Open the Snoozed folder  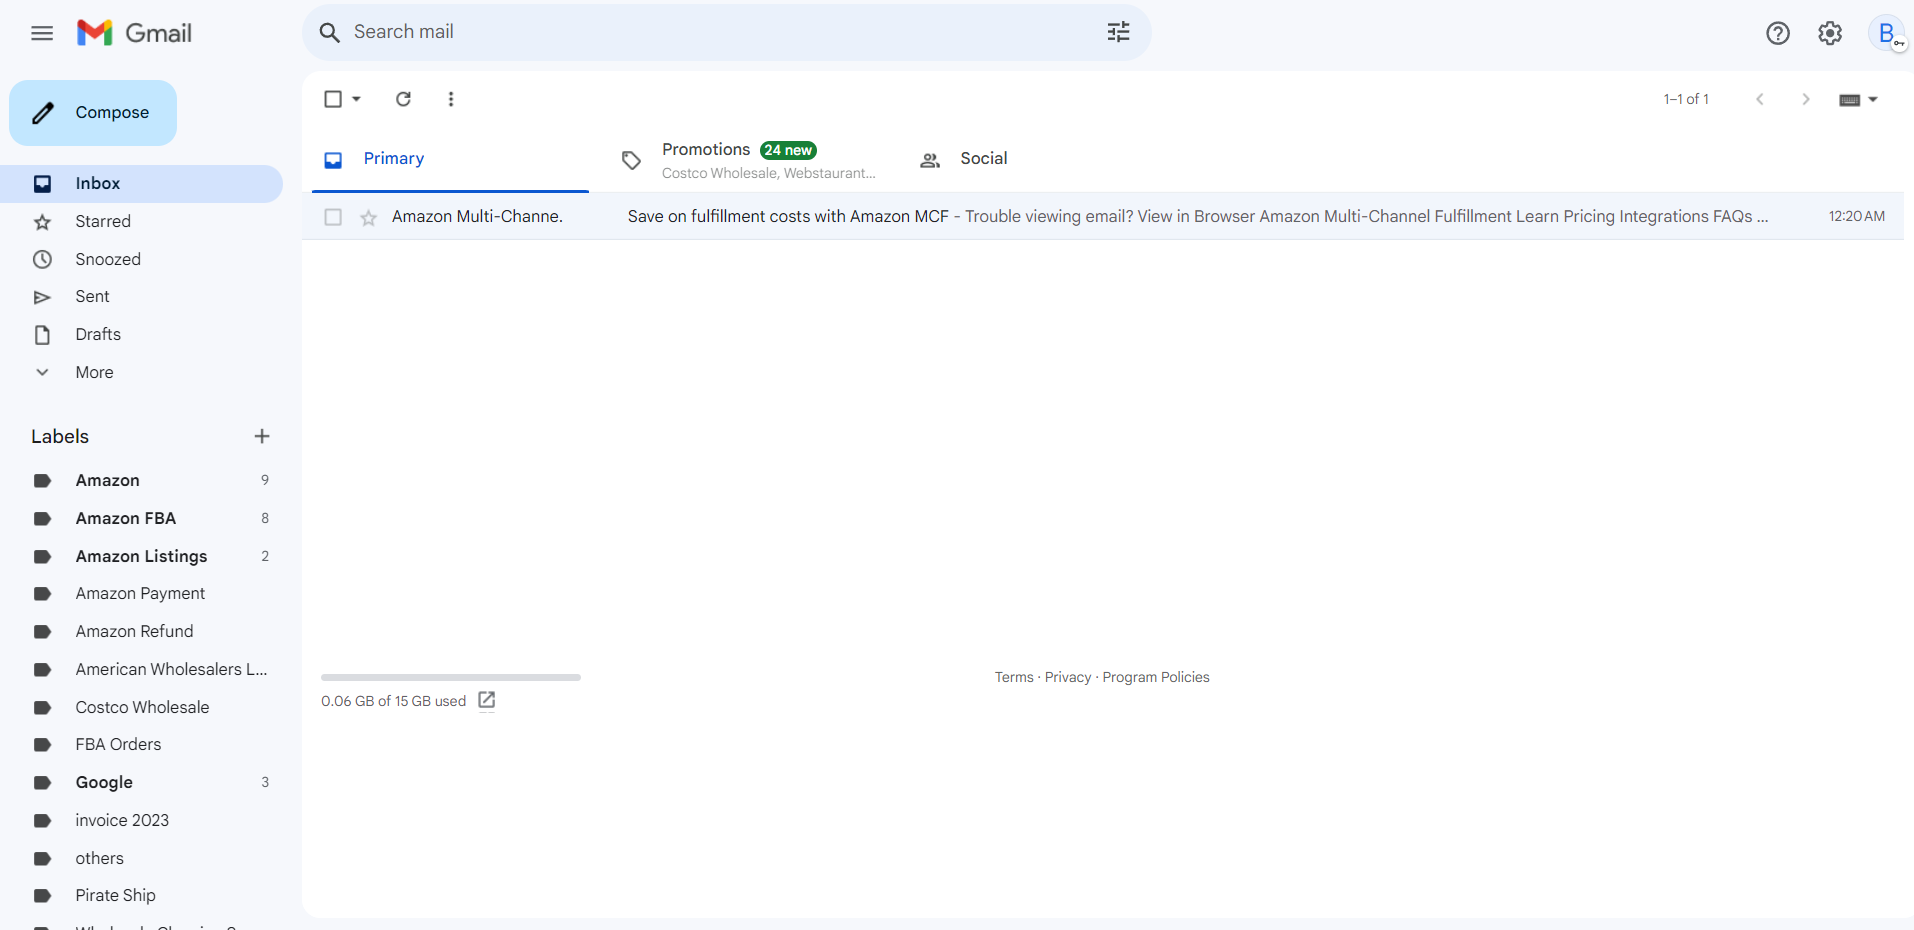pyautogui.click(x=141, y=259)
